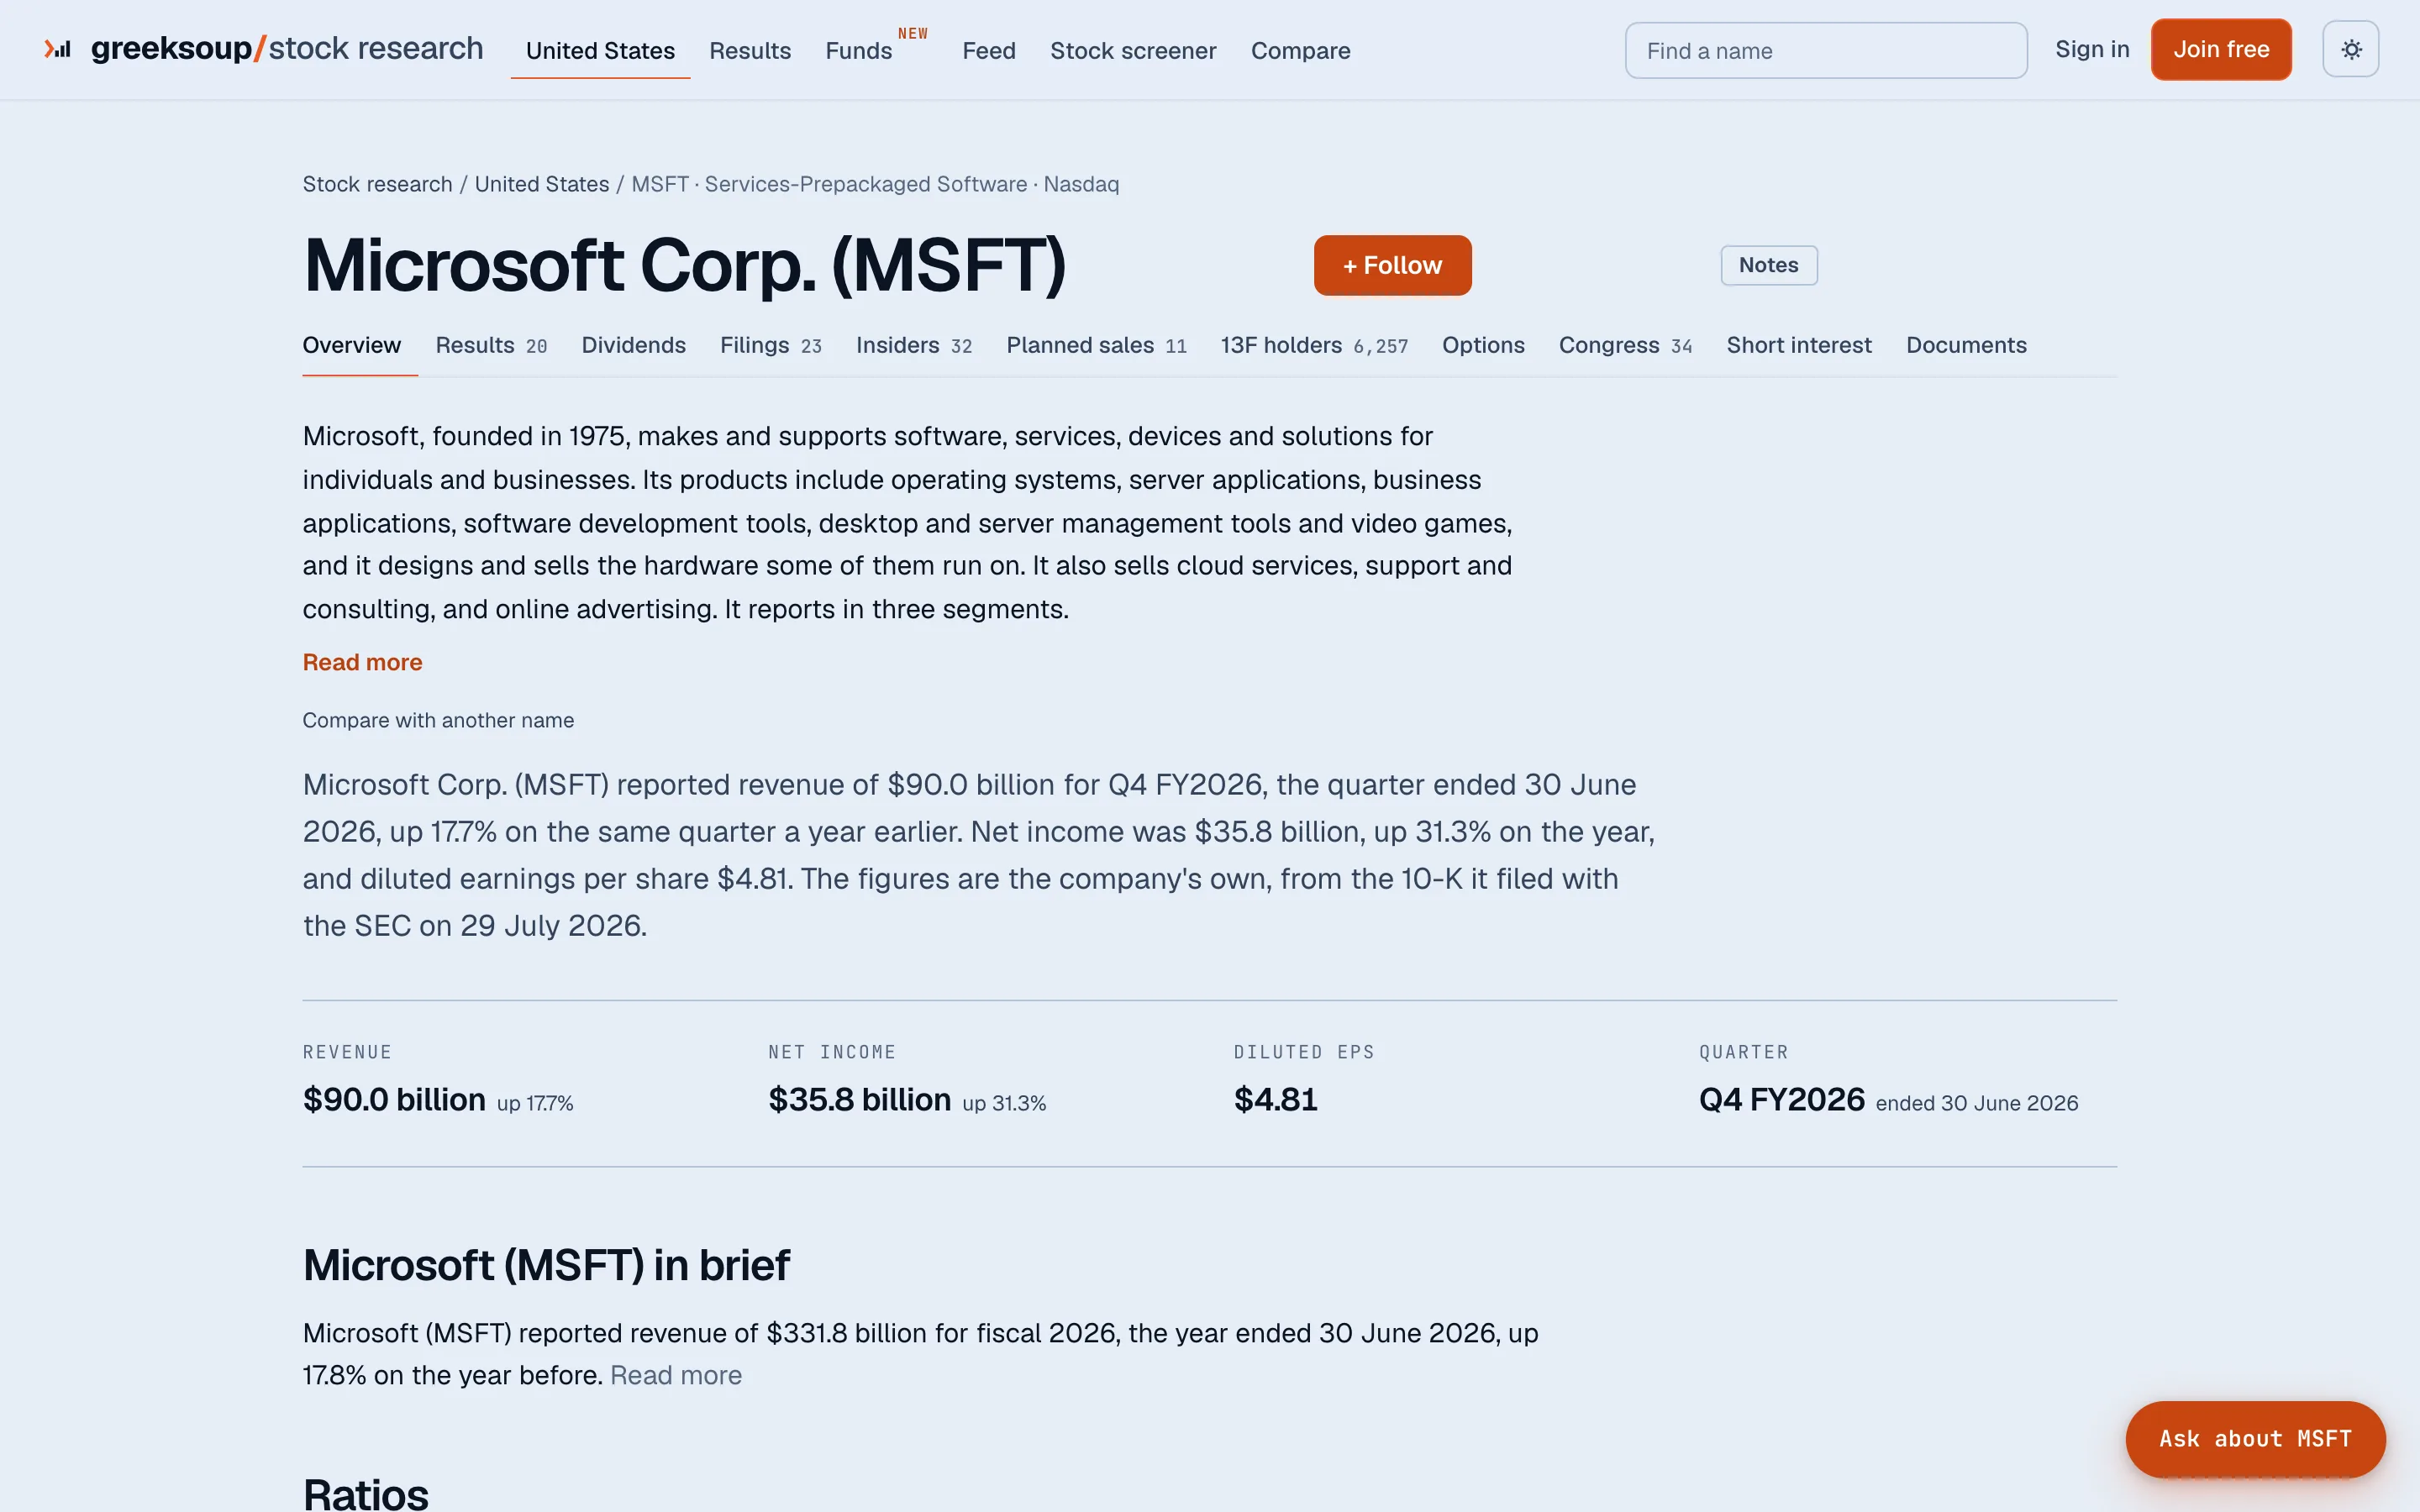Click the $90.0 billion revenue figure
The image size is (2420, 1512).
[394, 1100]
